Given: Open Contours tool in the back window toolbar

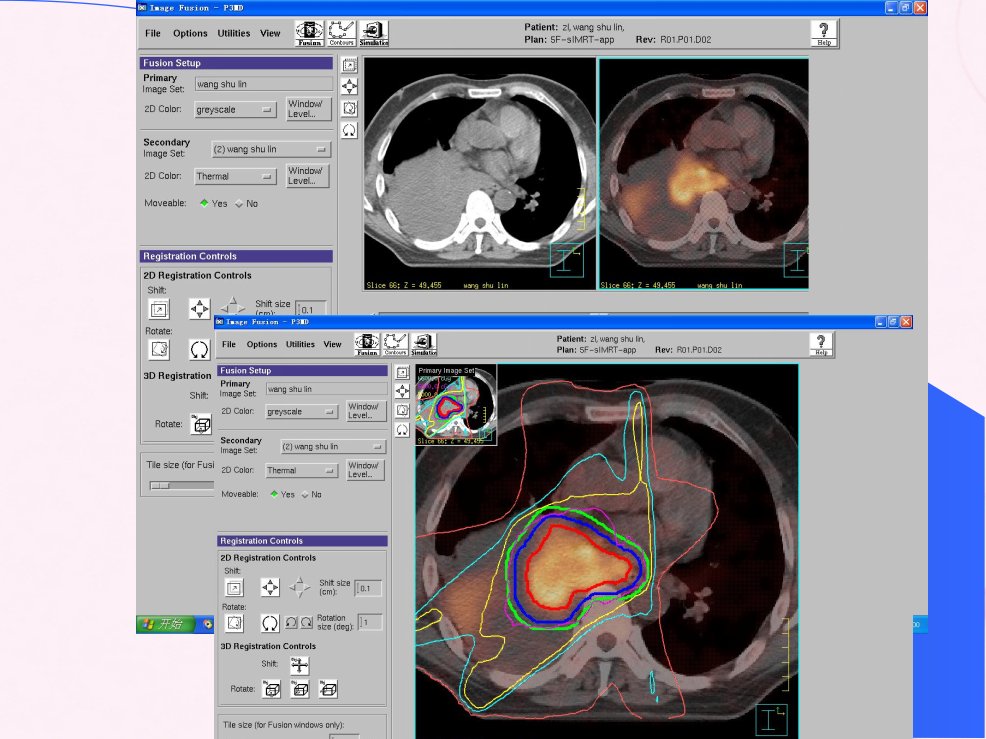Looking at the screenshot, I should 341,33.
